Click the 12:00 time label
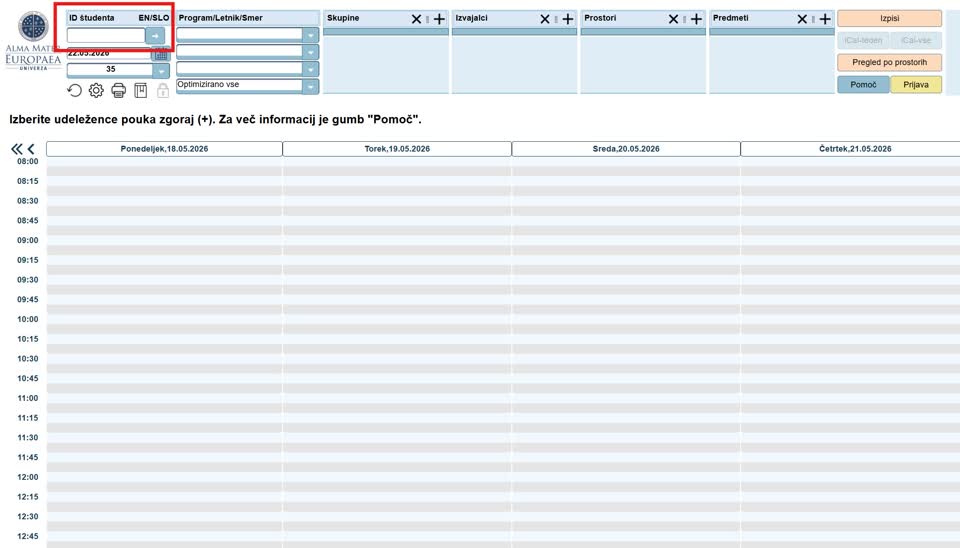This screenshot has width=960, height=548. point(28,477)
